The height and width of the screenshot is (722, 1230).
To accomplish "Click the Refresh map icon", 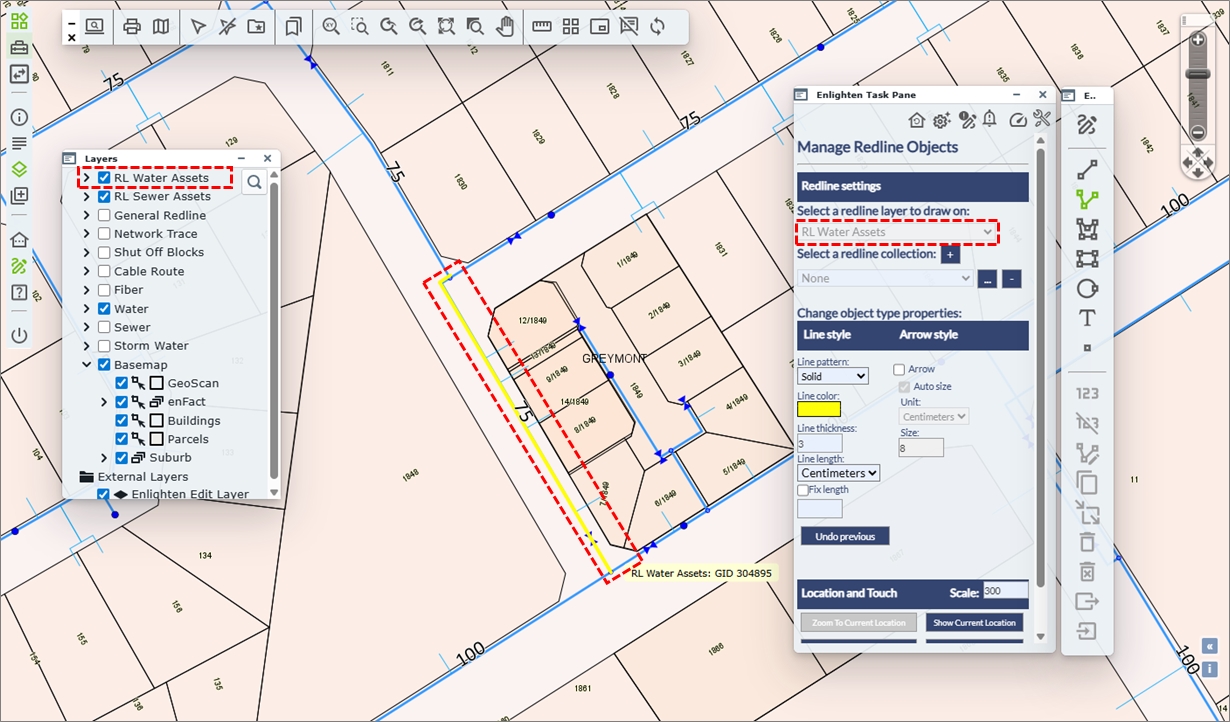I will point(657,27).
